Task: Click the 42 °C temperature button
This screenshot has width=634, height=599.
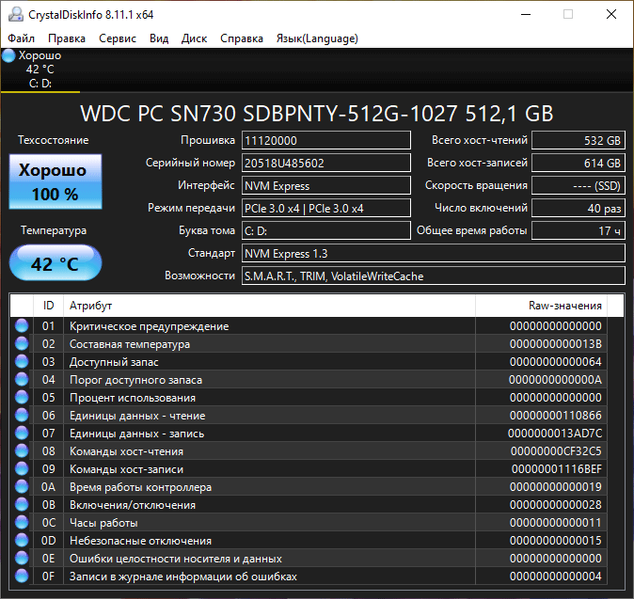Action: coord(55,263)
